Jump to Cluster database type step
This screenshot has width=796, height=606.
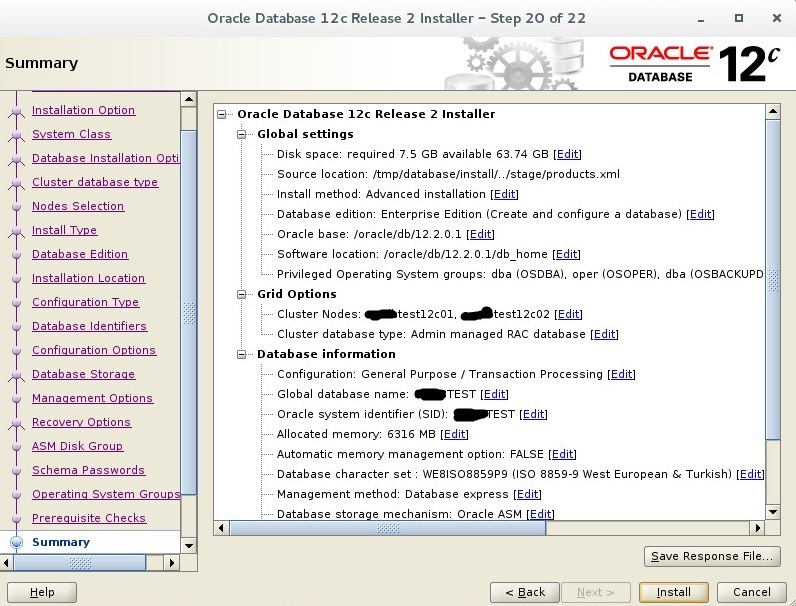(95, 182)
